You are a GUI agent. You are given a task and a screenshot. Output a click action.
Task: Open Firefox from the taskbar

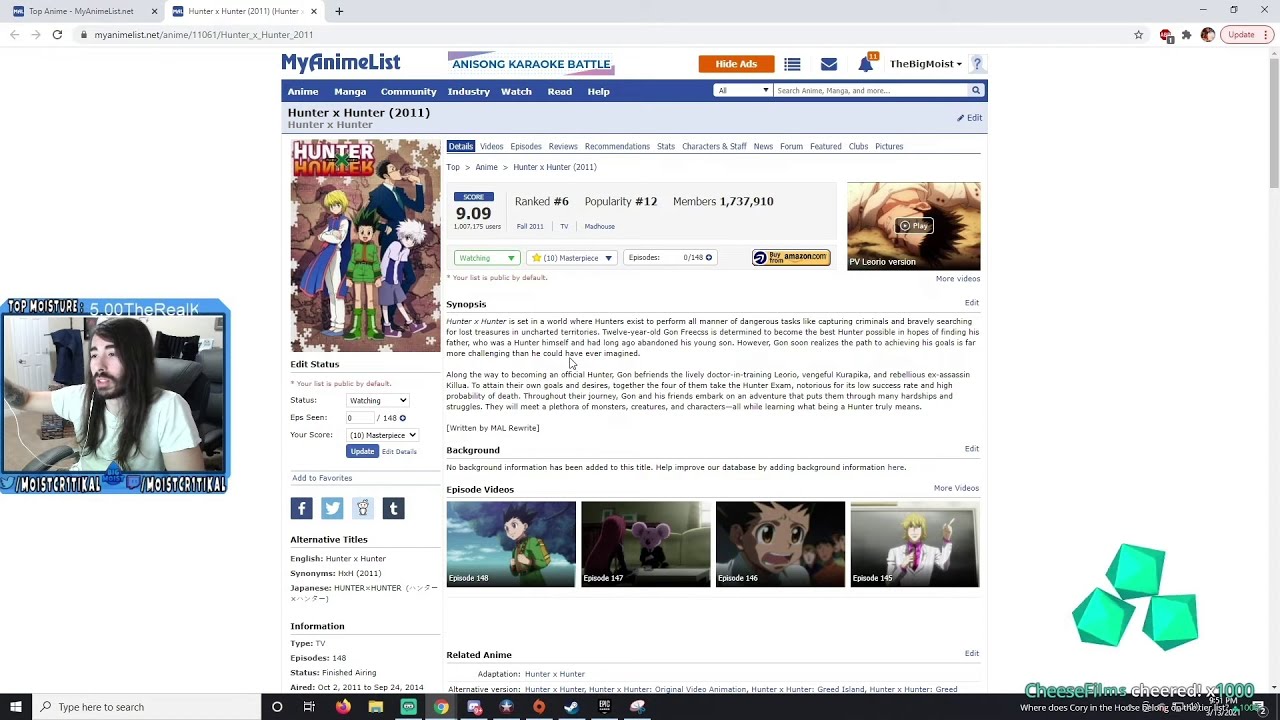coord(343,707)
